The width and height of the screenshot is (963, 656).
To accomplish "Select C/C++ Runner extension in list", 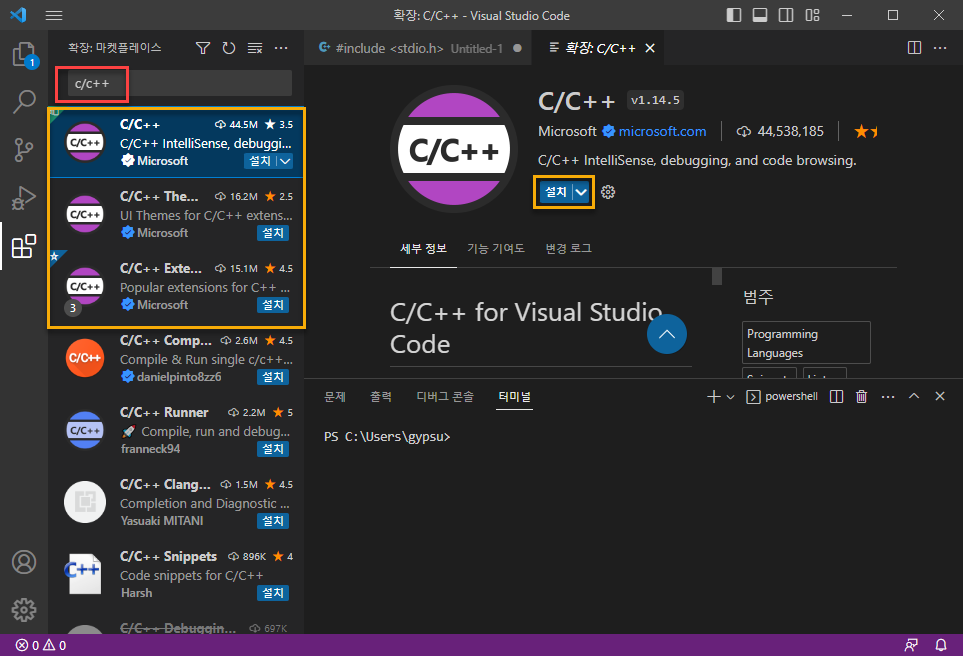I will [x=176, y=430].
